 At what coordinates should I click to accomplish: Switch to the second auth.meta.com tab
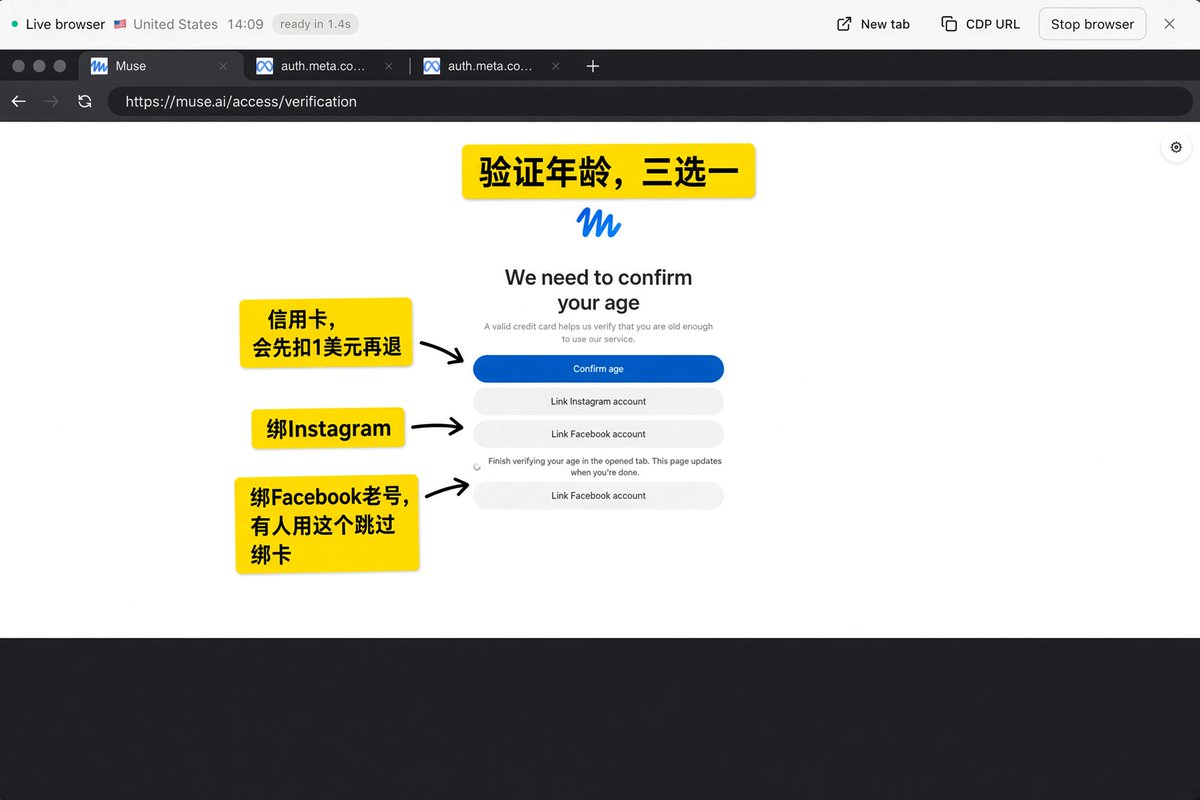tap(493, 66)
